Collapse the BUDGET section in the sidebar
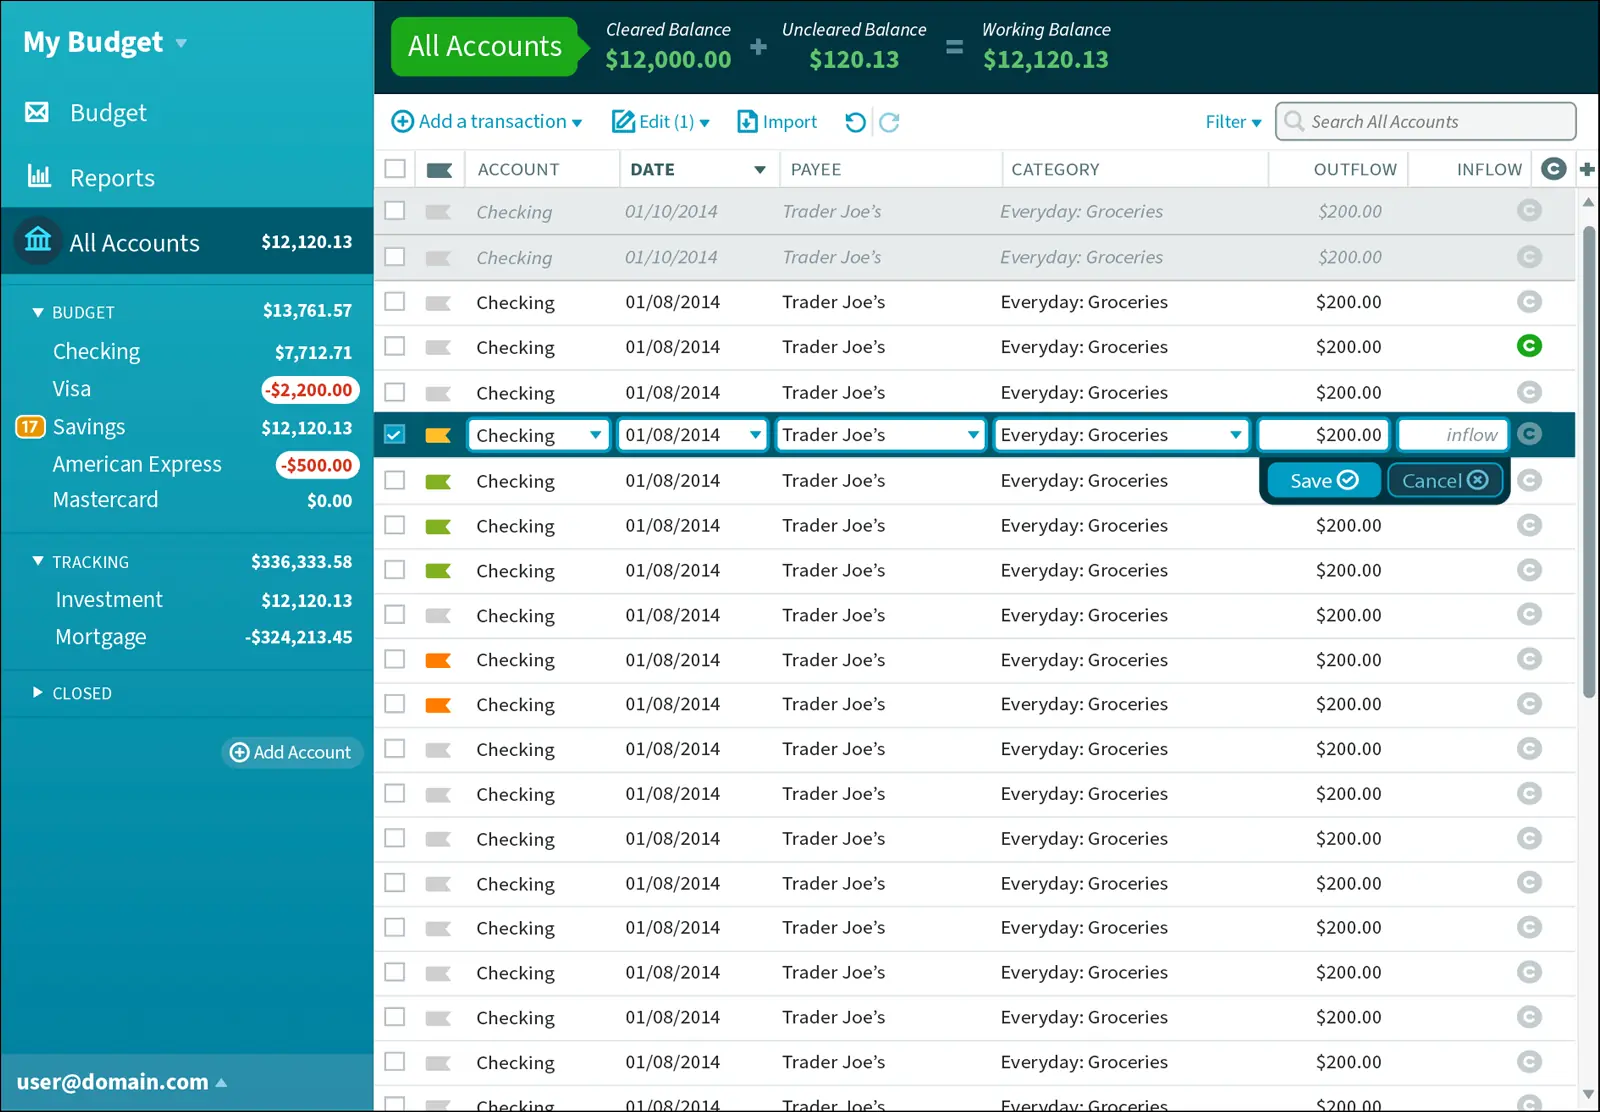The image size is (1600, 1112). (x=39, y=311)
